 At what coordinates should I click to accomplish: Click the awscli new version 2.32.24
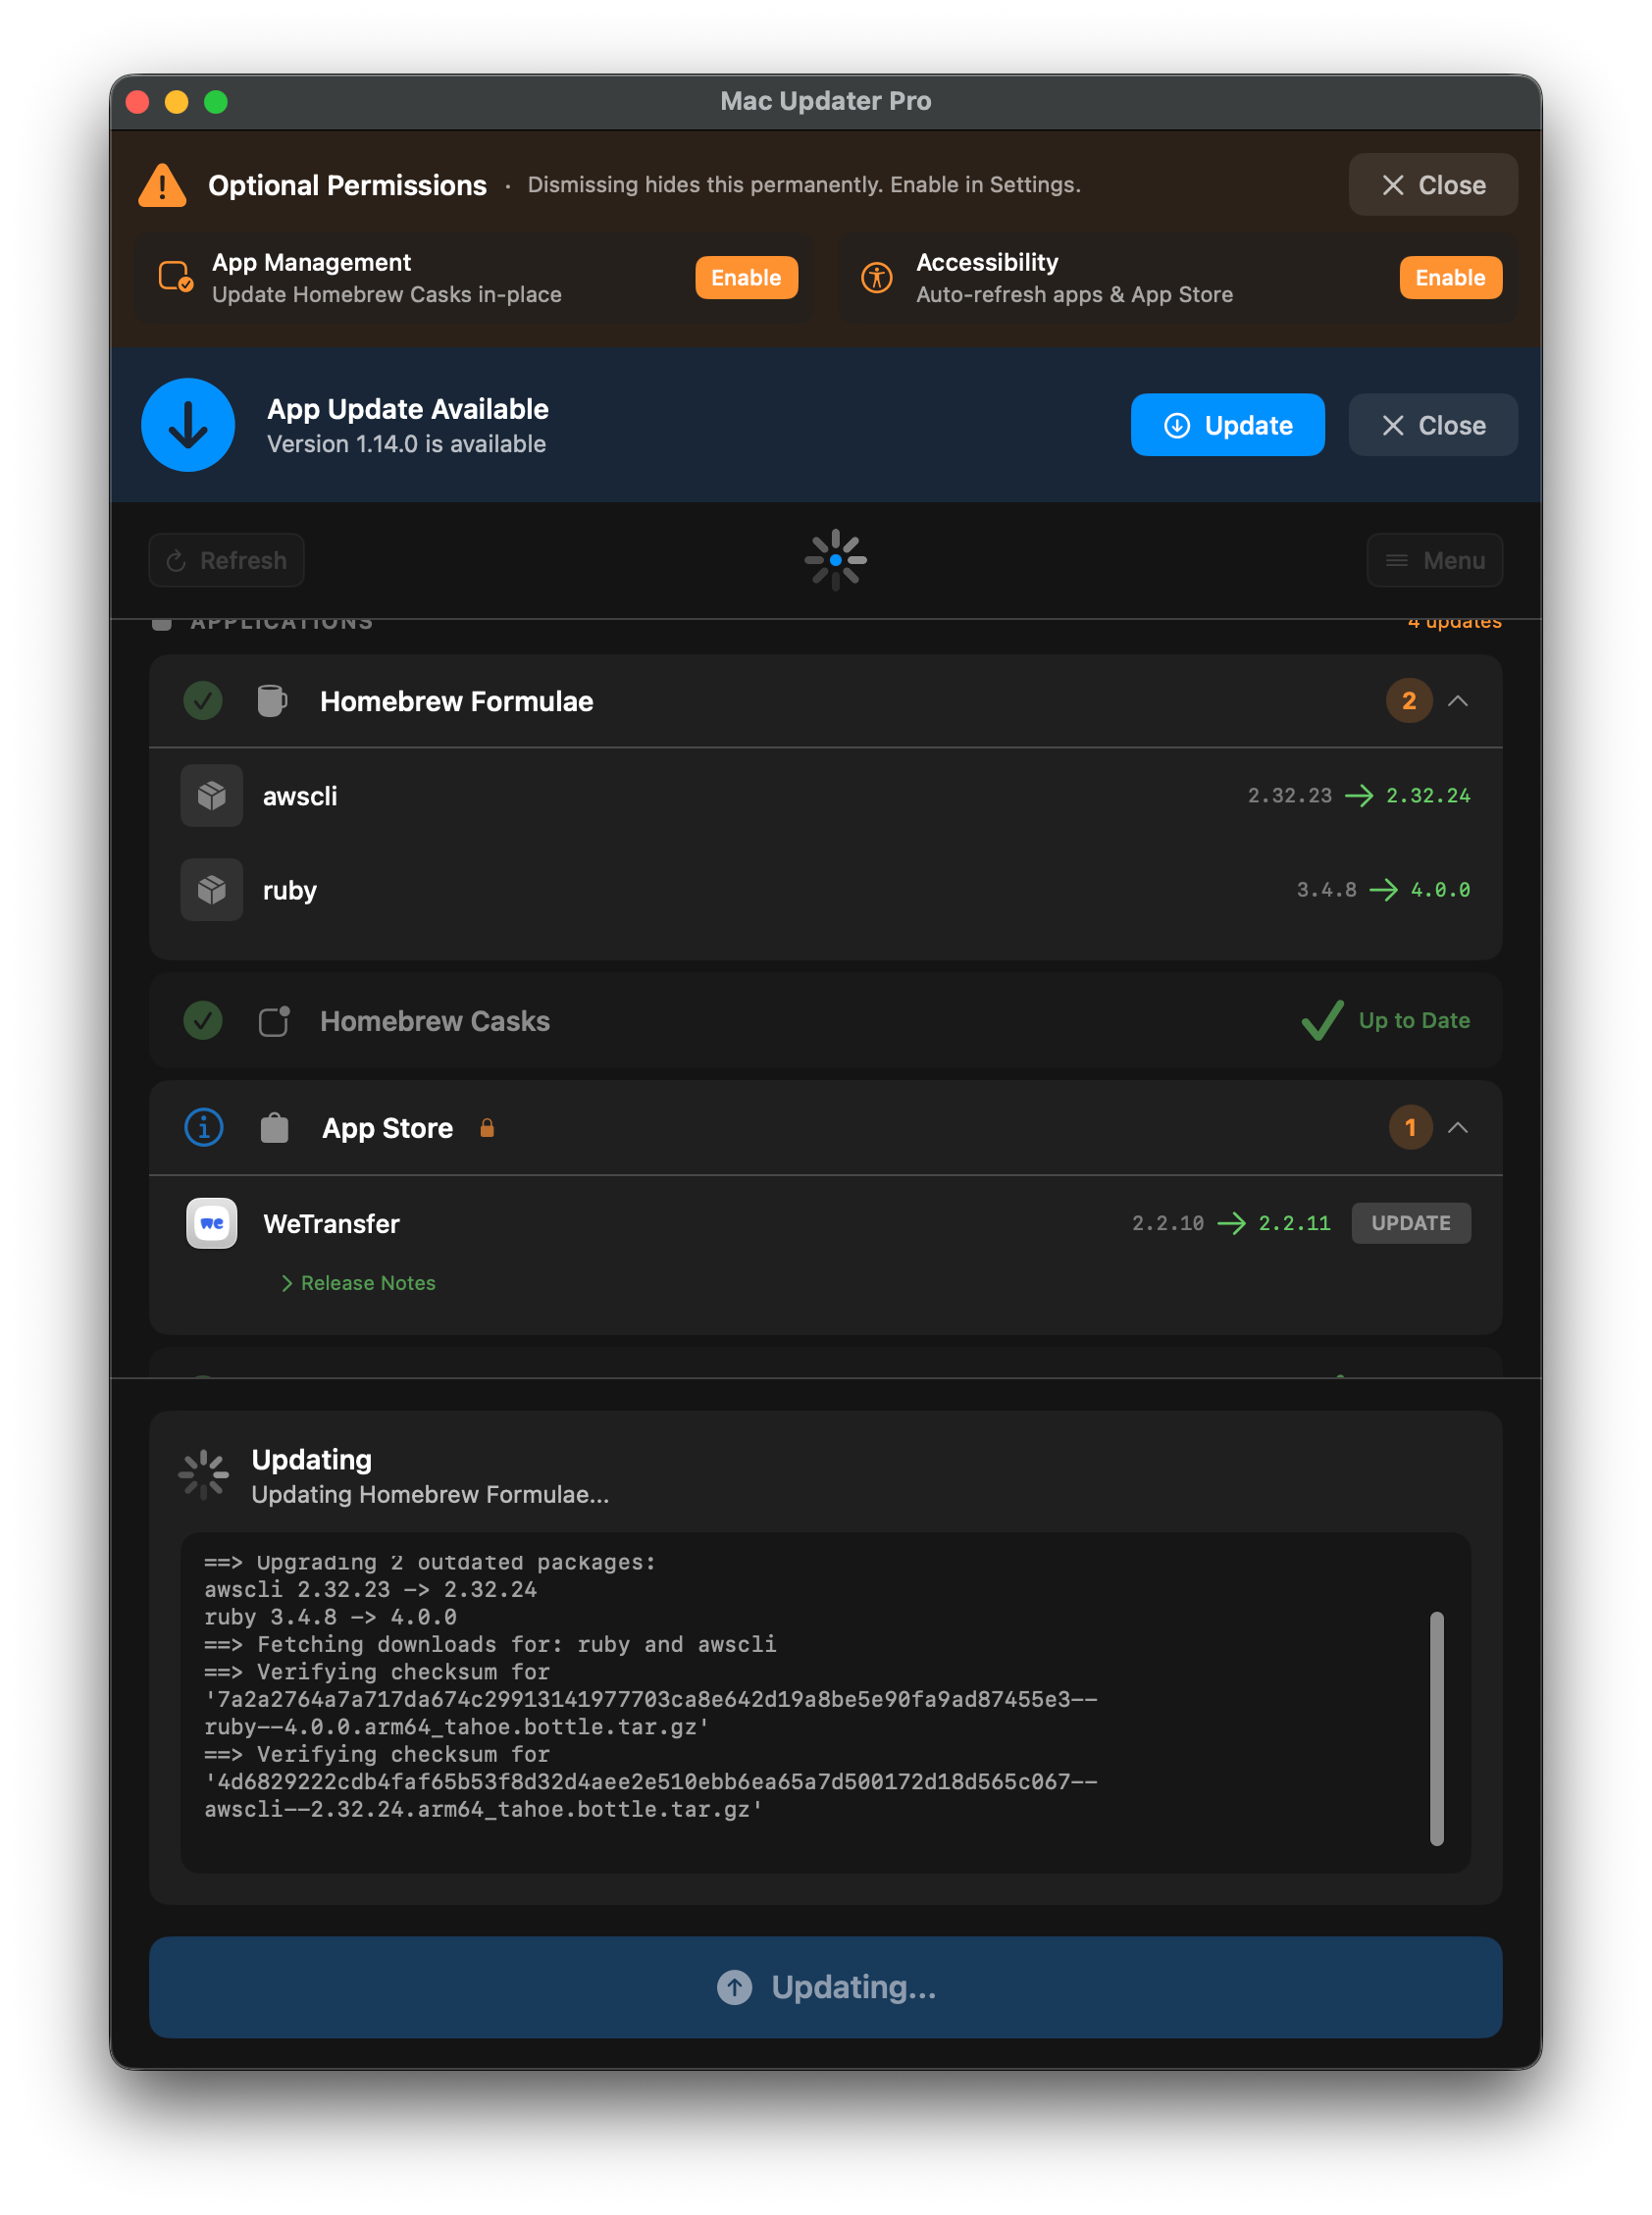coord(1428,796)
